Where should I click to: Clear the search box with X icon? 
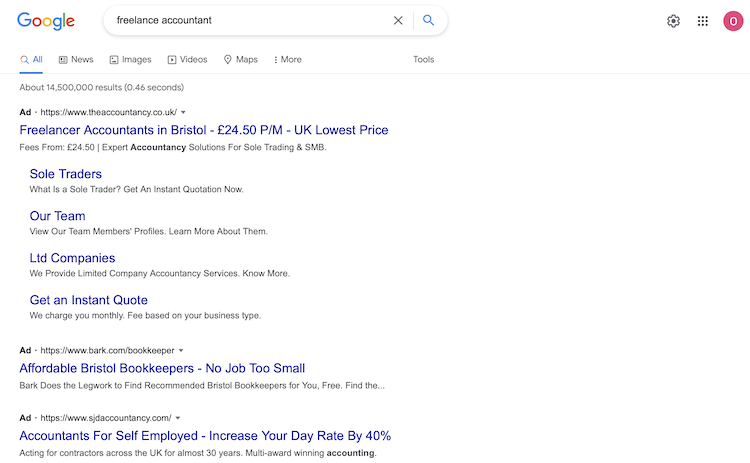coord(398,21)
